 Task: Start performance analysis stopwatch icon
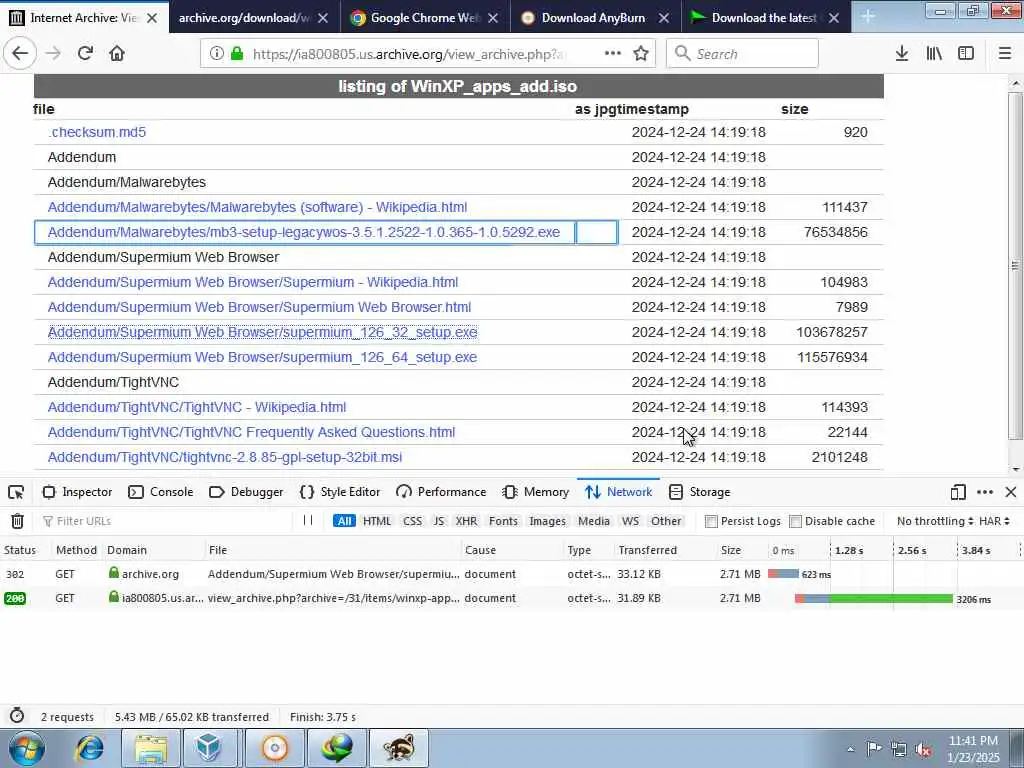[17, 716]
